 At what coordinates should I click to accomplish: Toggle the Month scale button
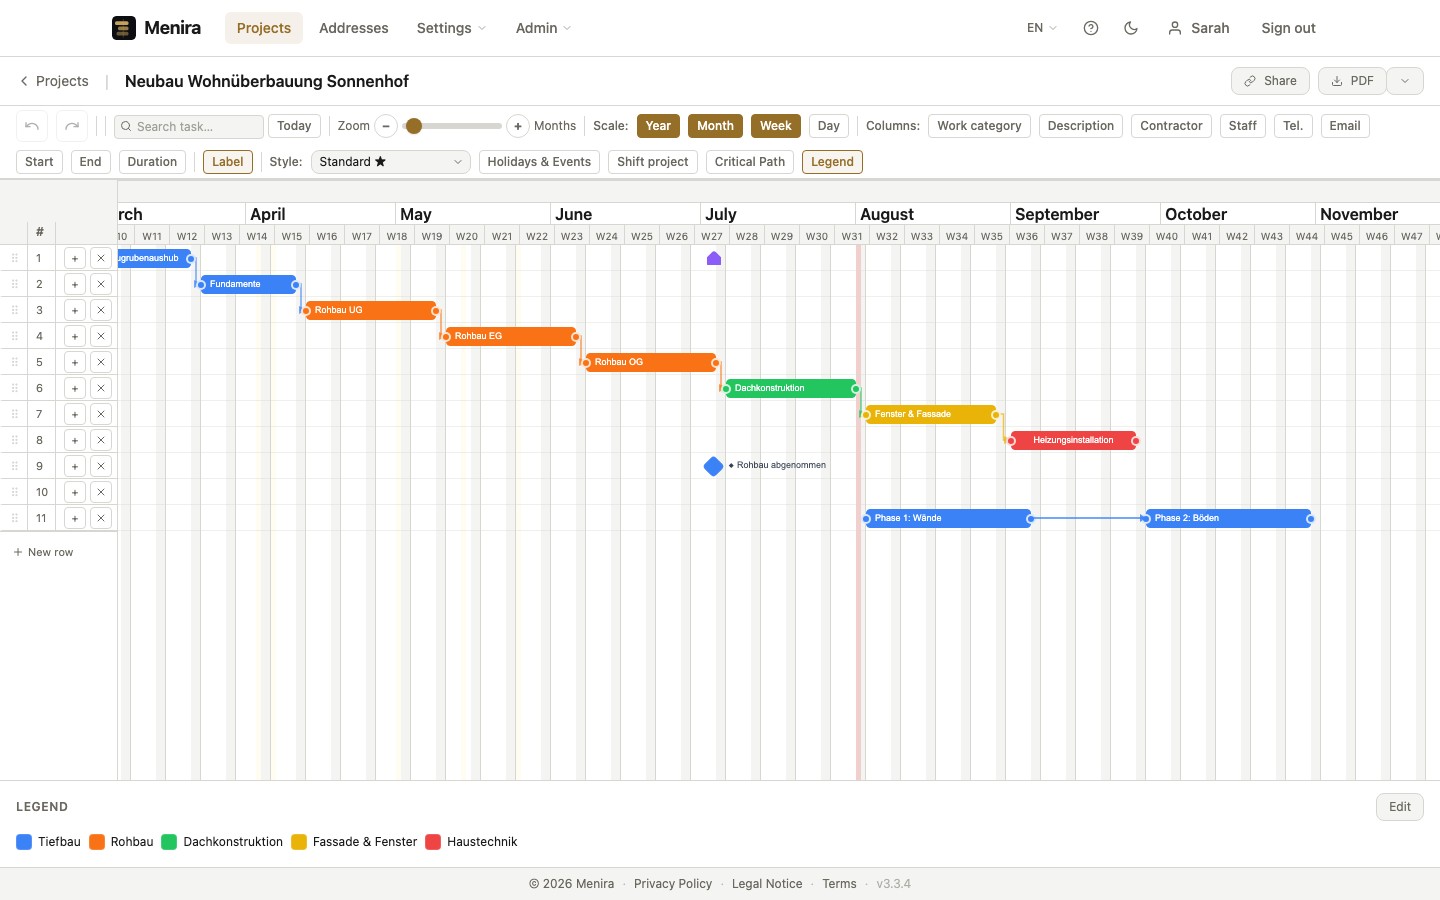[715, 126]
